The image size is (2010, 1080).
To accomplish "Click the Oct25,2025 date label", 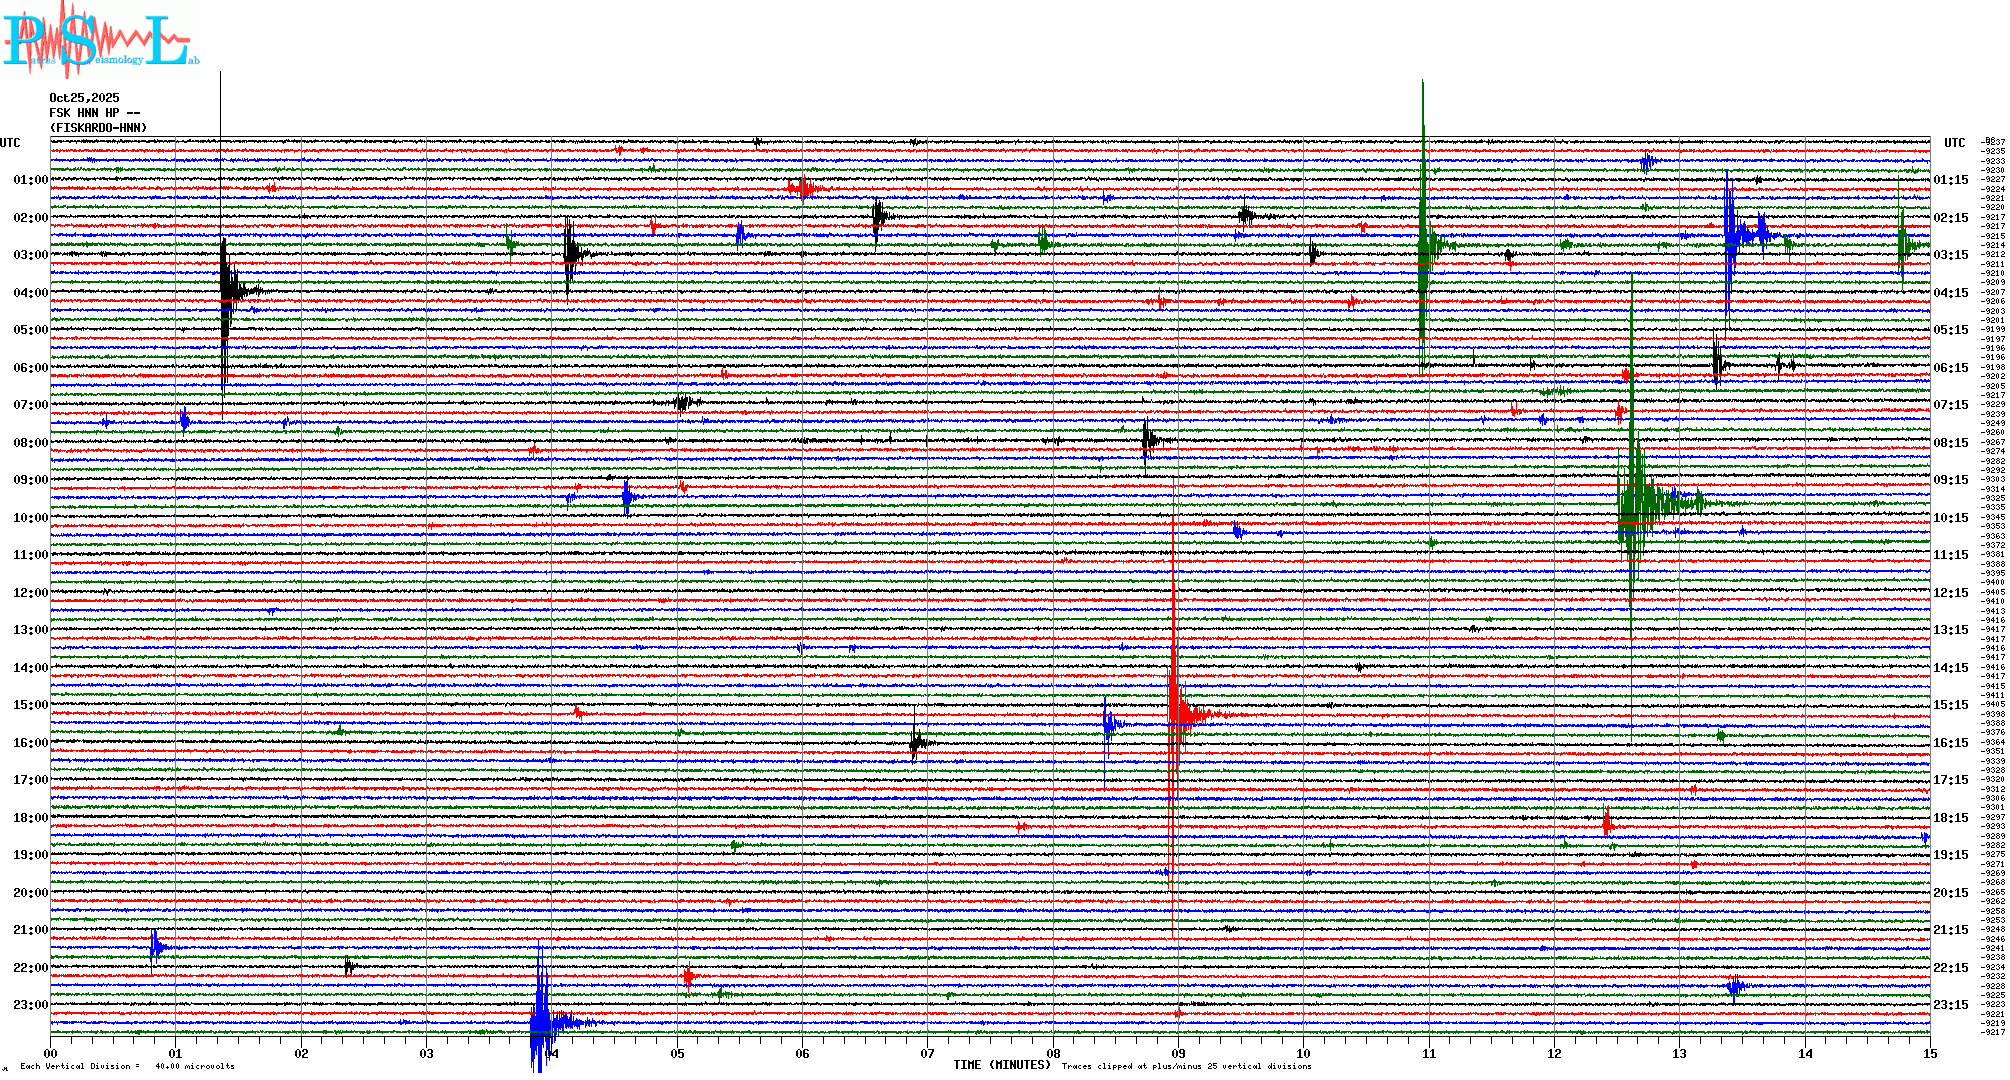I will 84,98.
